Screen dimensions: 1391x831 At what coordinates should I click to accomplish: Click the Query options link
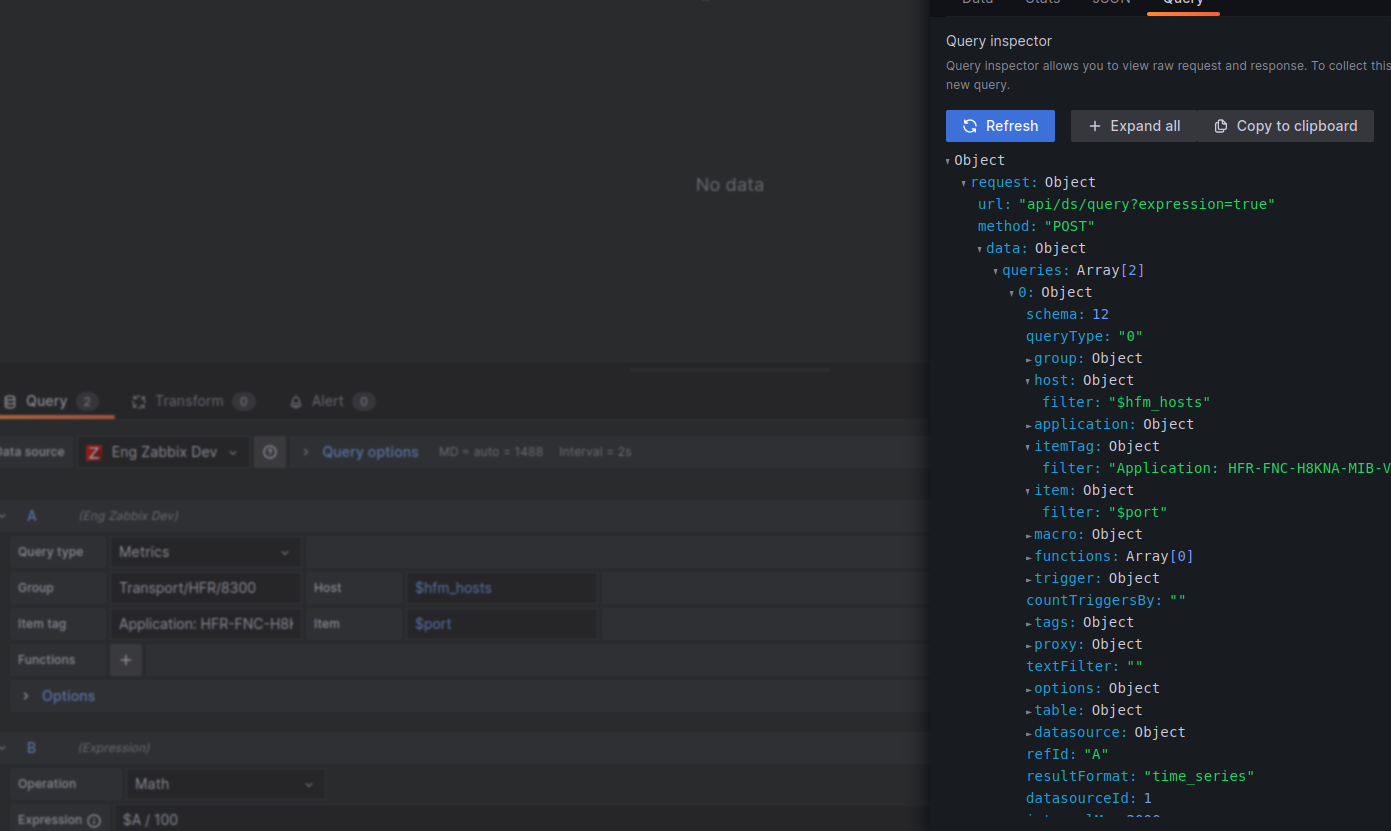pyautogui.click(x=370, y=451)
